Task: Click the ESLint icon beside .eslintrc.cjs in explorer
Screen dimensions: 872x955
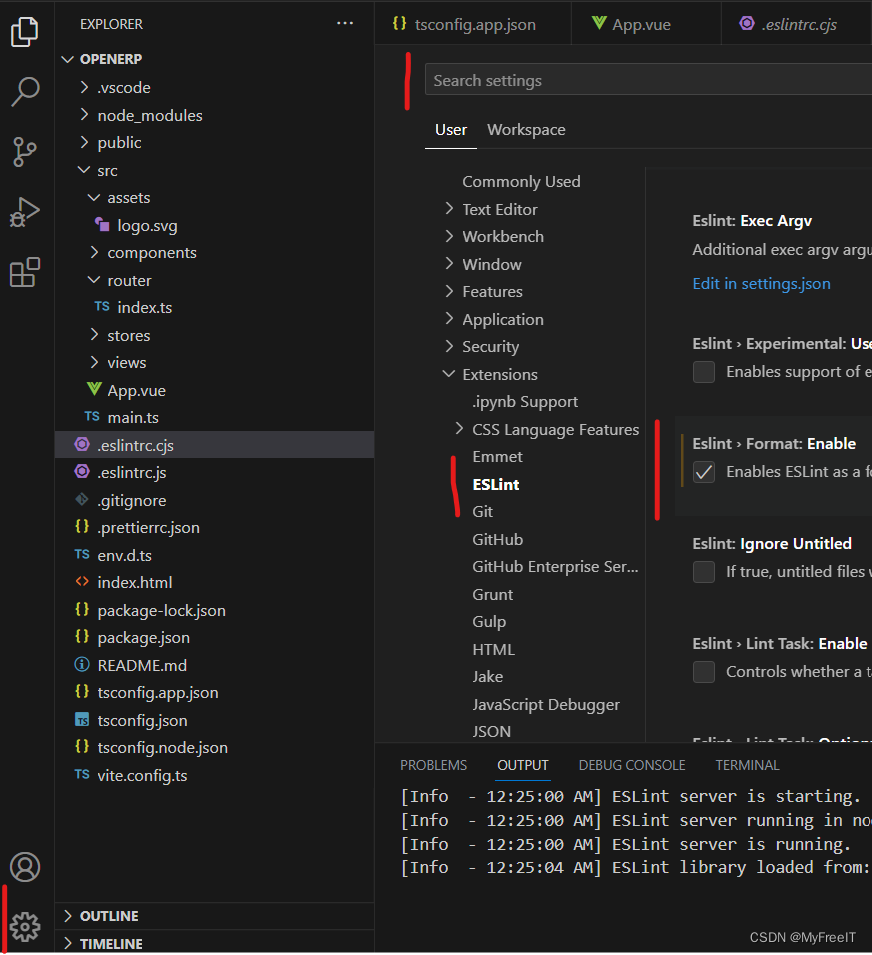Action: click(82, 445)
